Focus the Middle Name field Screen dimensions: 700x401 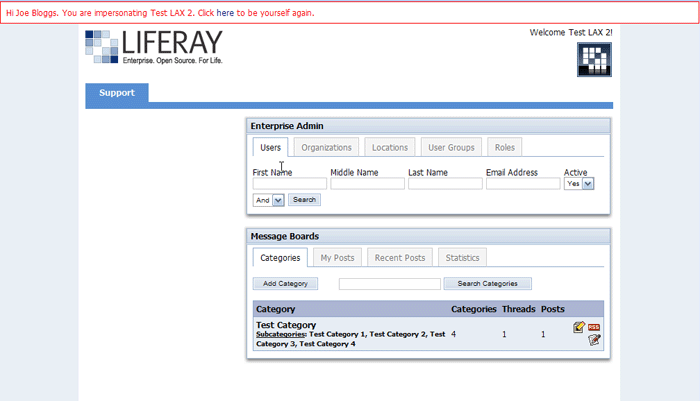tap(367, 184)
